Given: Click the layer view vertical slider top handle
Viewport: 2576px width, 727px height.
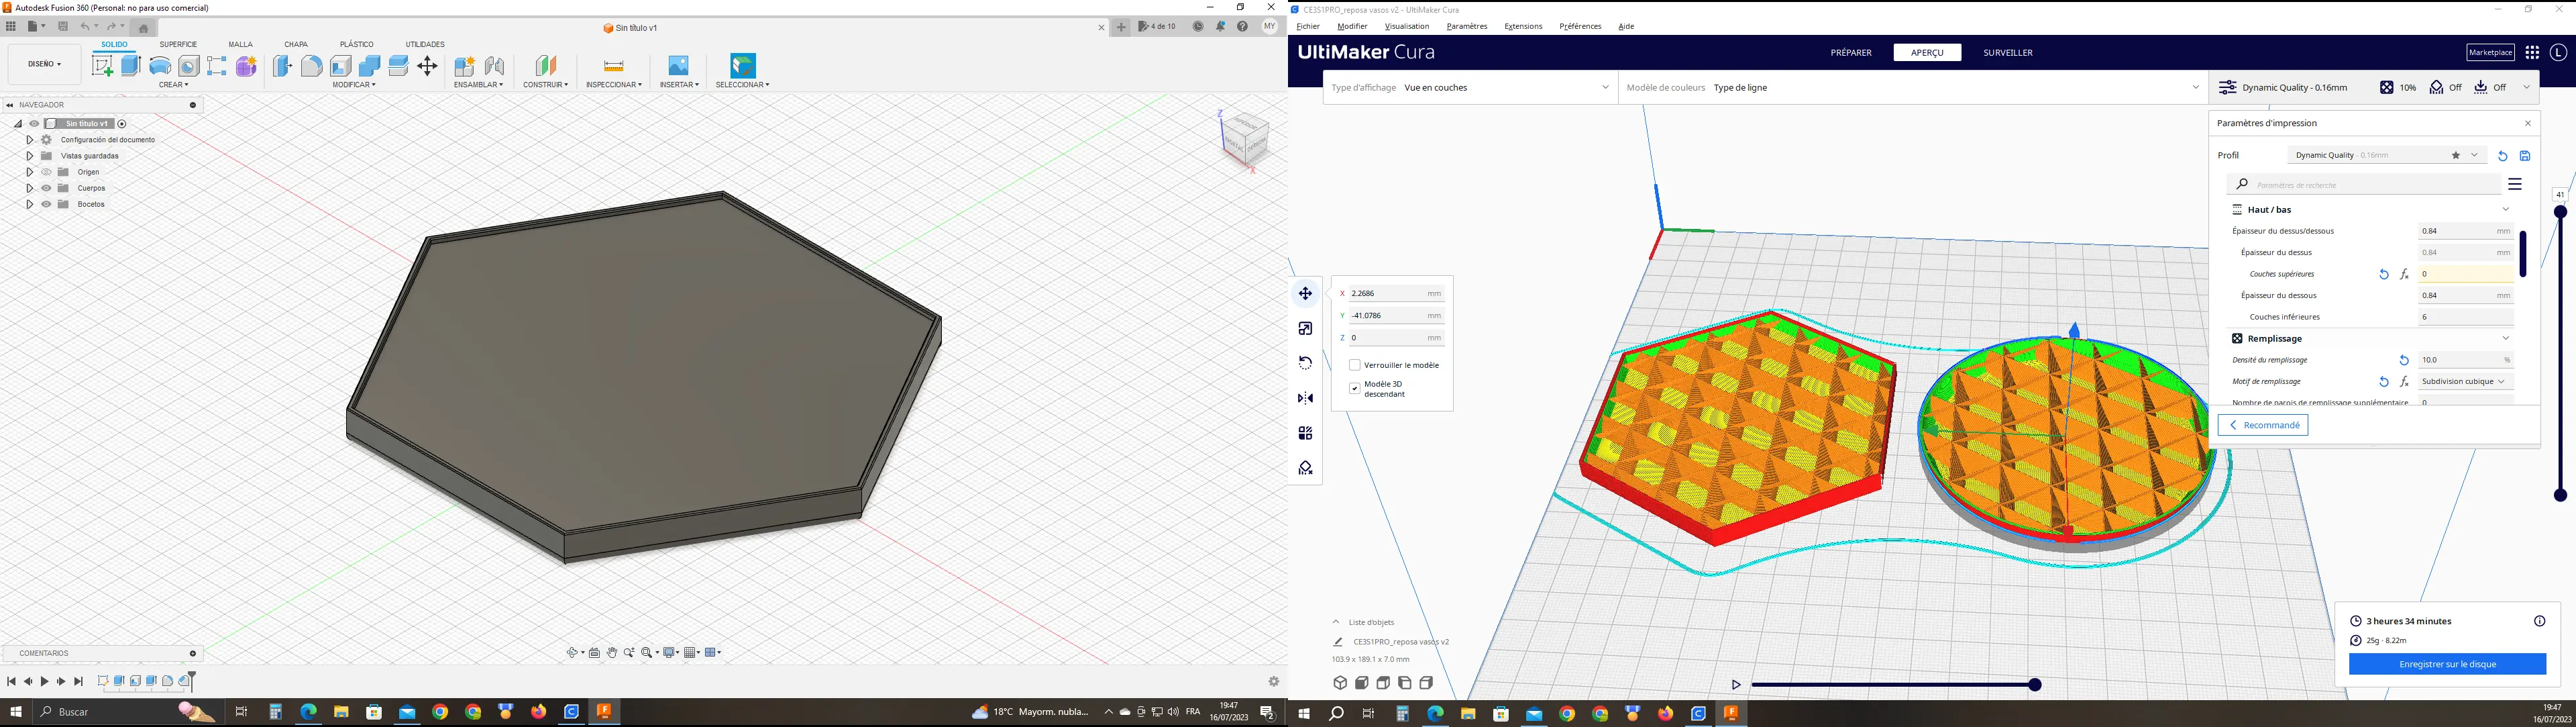Looking at the screenshot, I should tap(2560, 212).
